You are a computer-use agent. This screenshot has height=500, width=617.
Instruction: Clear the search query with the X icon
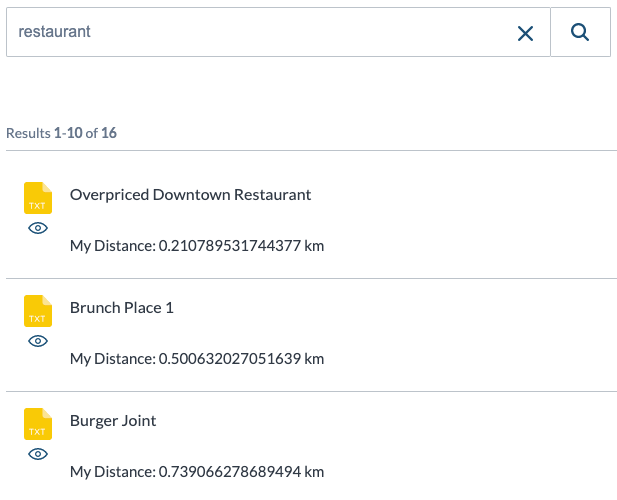(x=525, y=33)
